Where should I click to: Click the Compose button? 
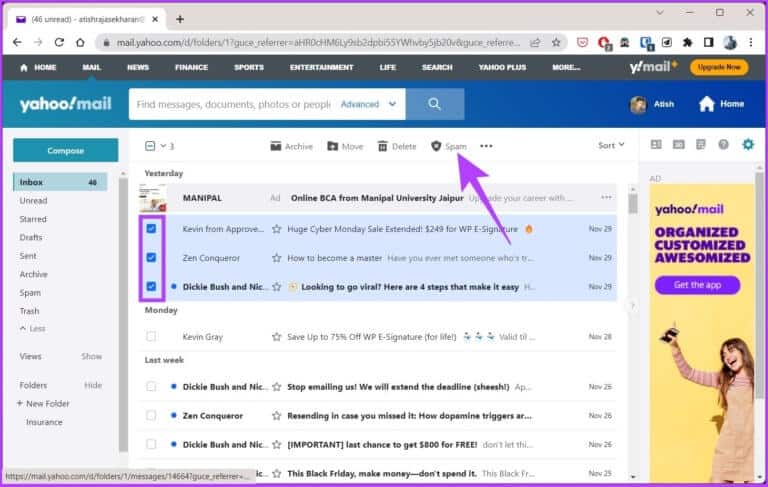point(66,150)
